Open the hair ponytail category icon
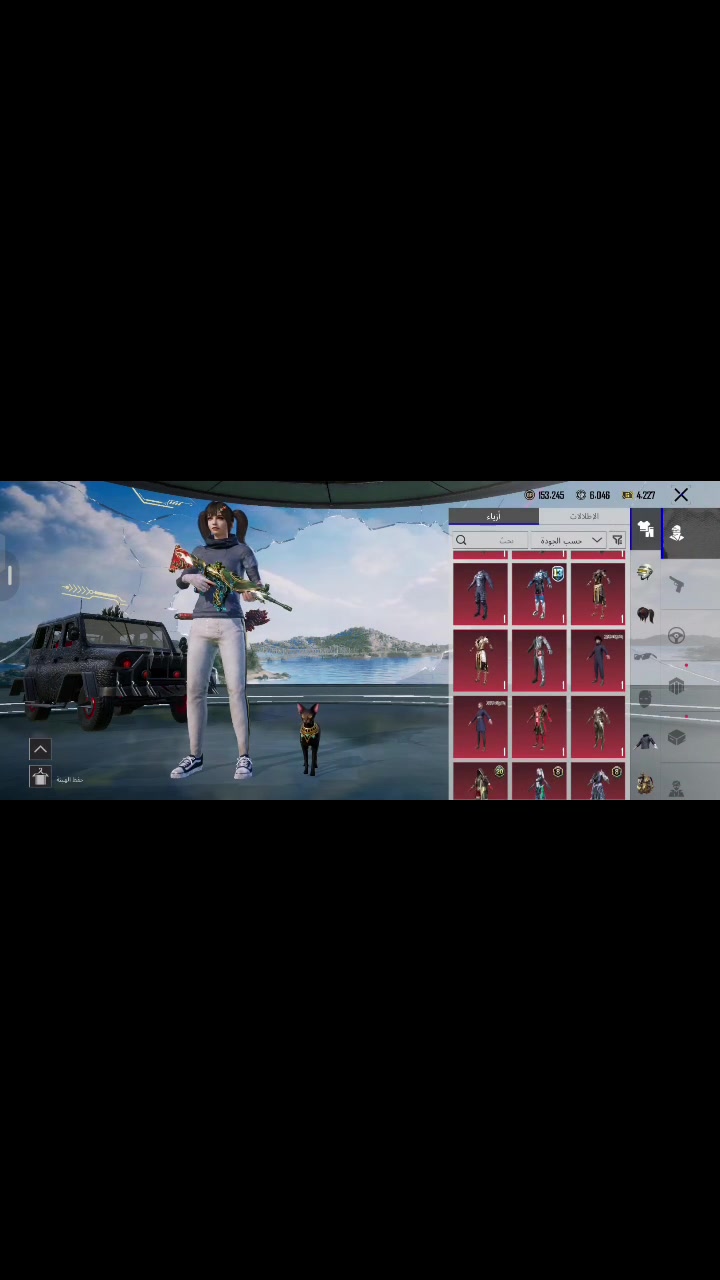The width and height of the screenshot is (720, 1280). tap(645, 615)
